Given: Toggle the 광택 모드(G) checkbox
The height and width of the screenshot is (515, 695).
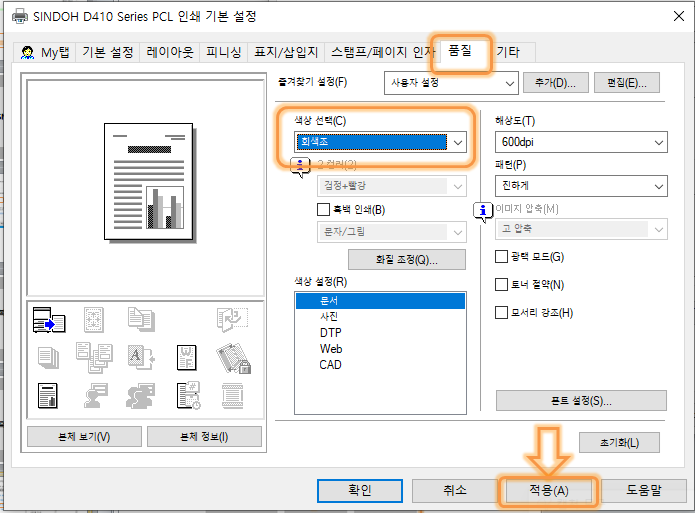Looking at the screenshot, I should [x=501, y=257].
